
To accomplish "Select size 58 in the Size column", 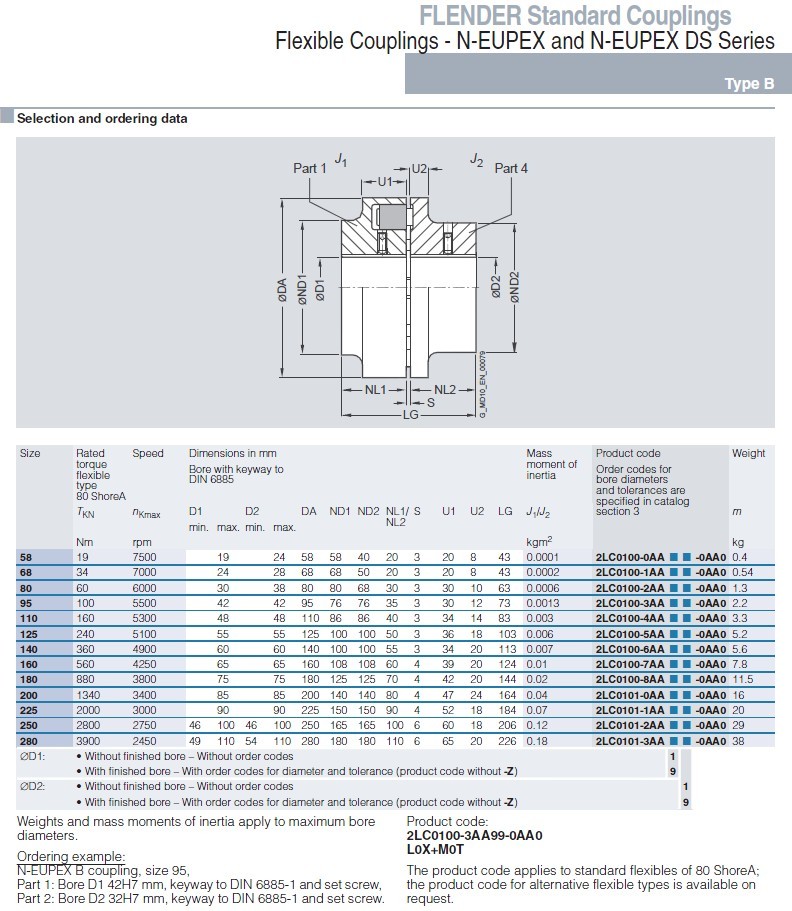I will [26, 557].
